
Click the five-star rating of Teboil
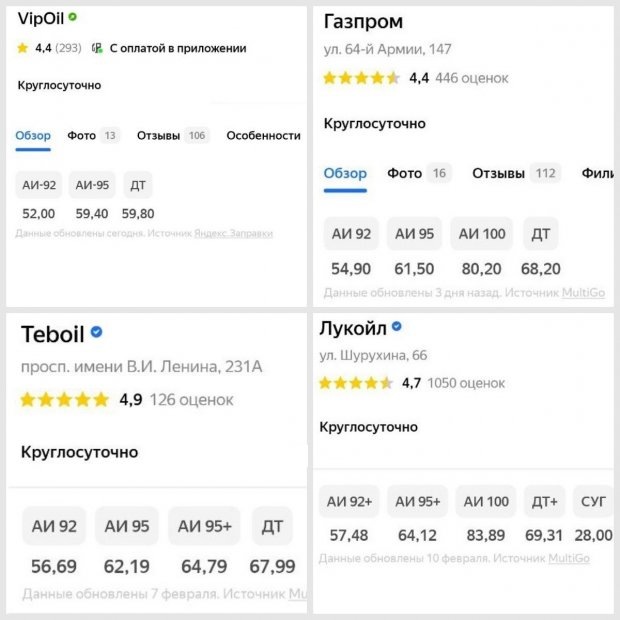click(64, 399)
